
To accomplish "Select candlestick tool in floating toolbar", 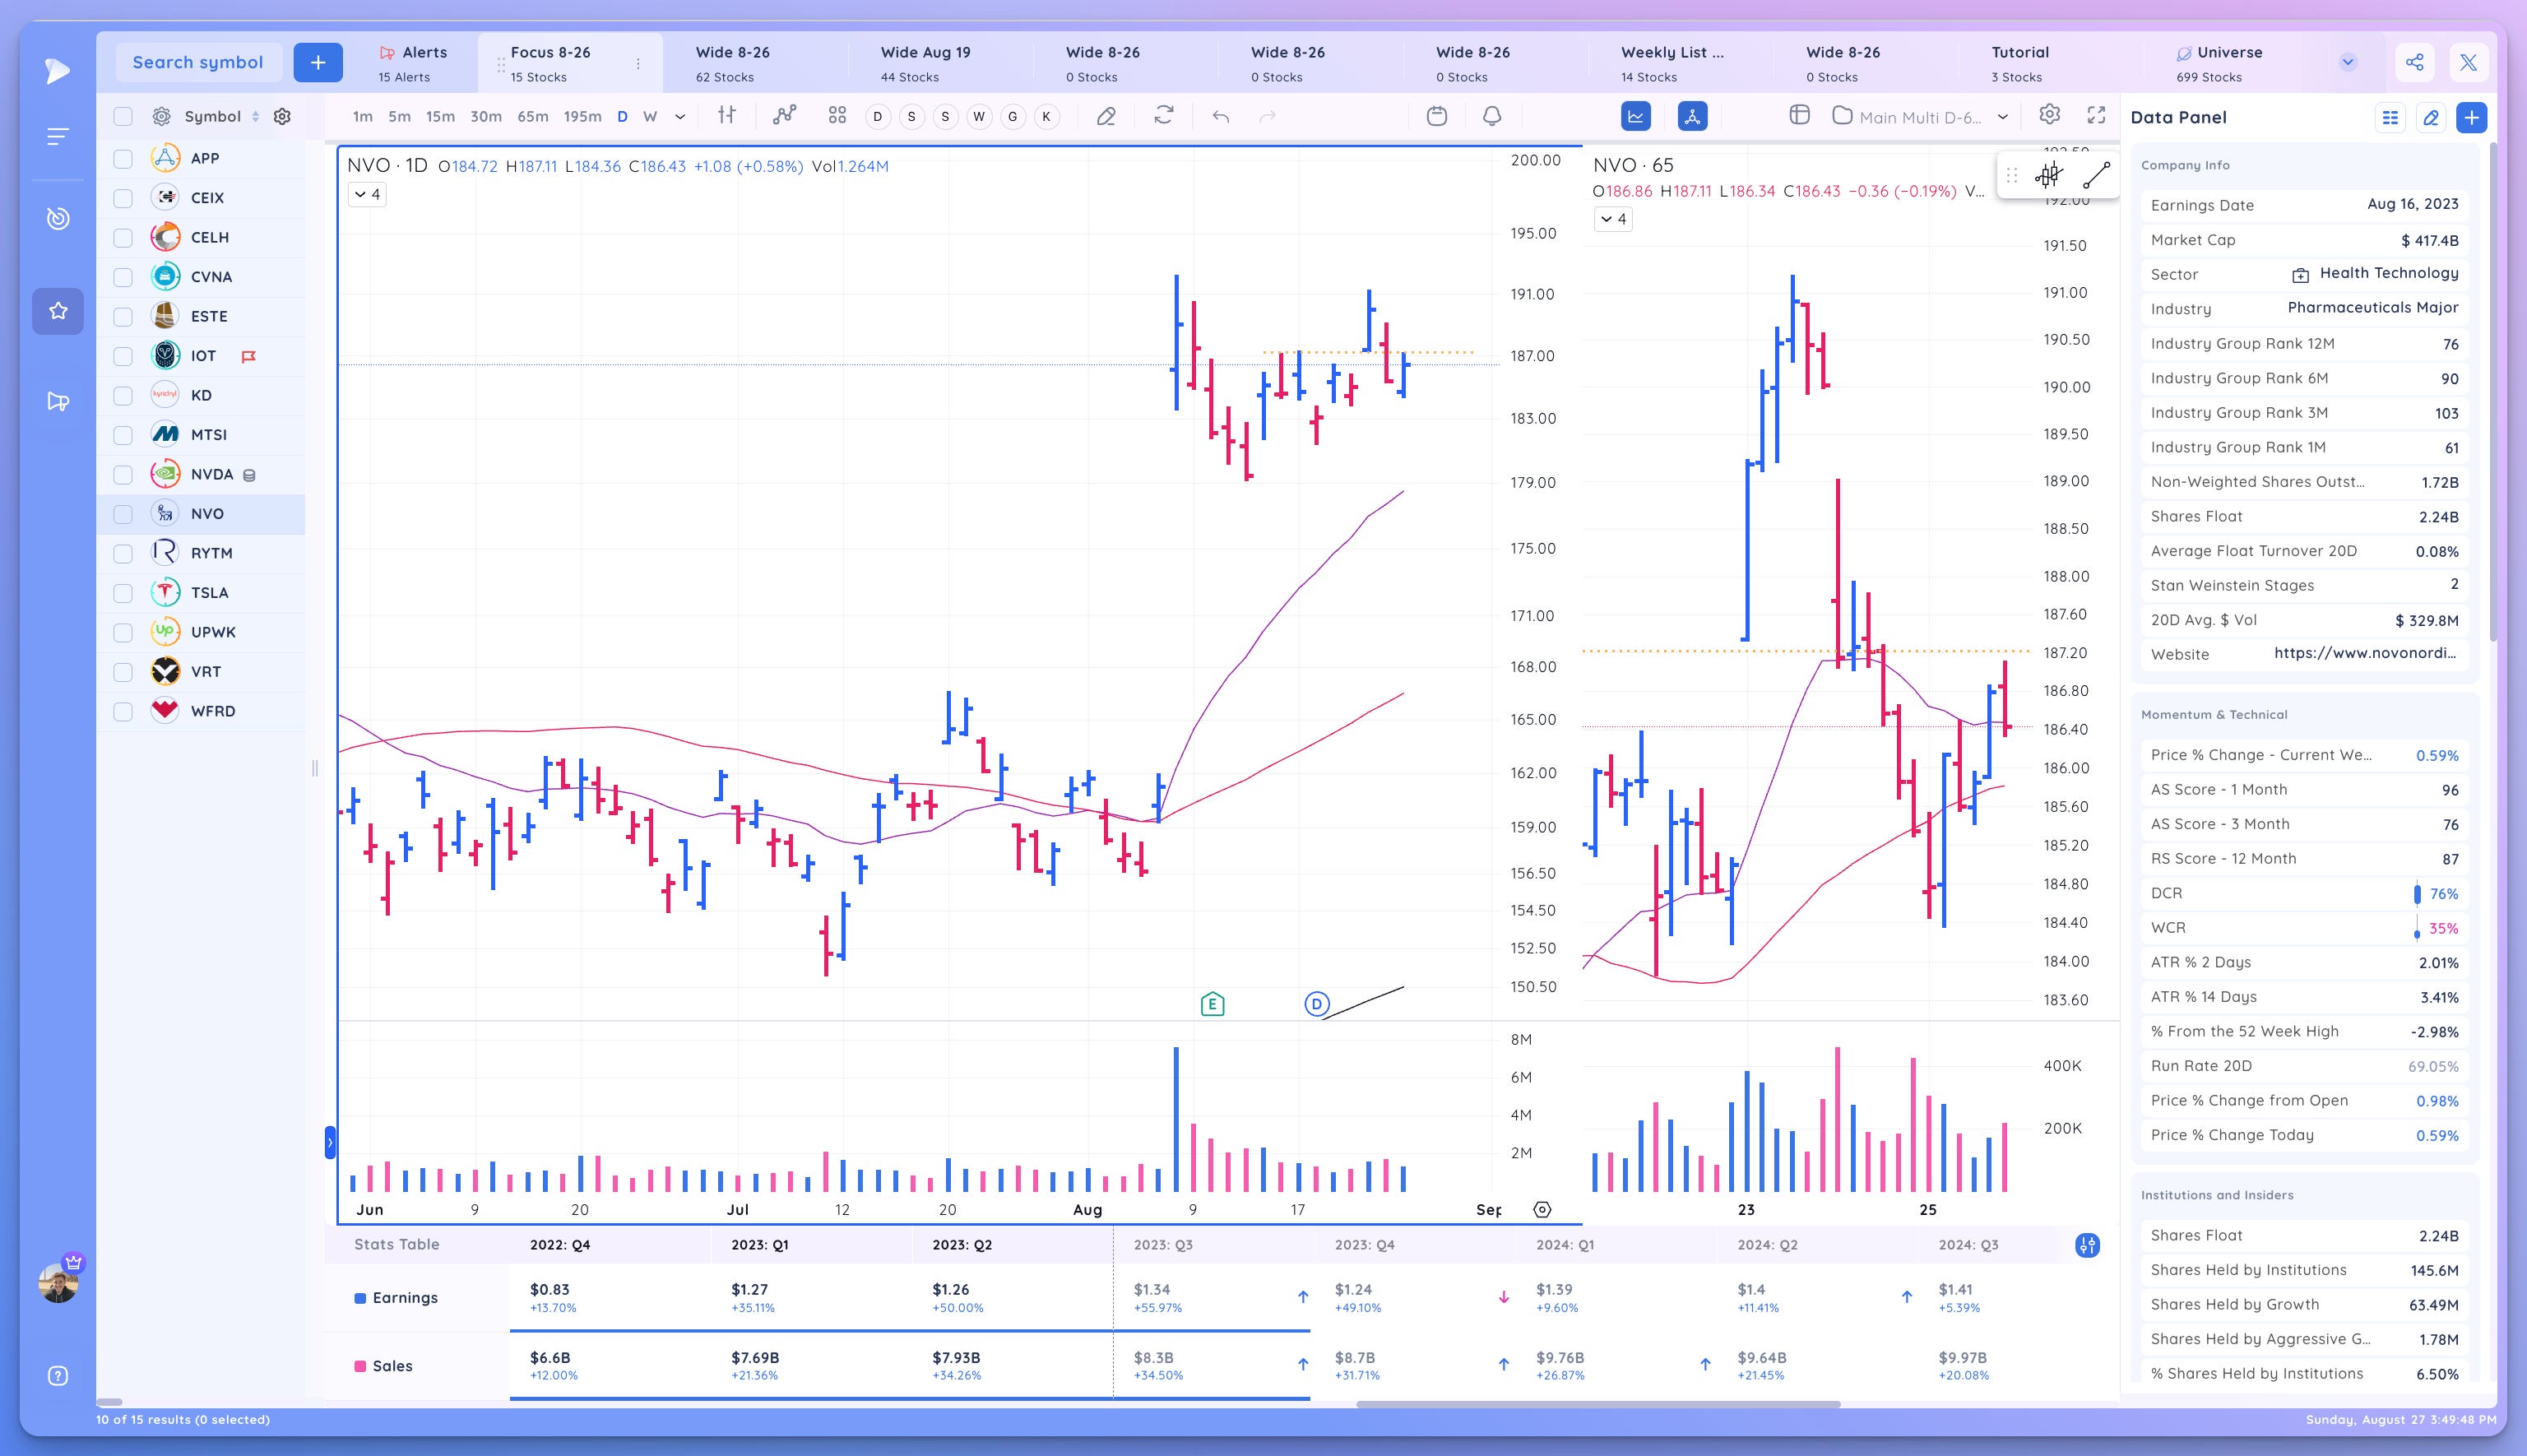I will click(x=2049, y=176).
